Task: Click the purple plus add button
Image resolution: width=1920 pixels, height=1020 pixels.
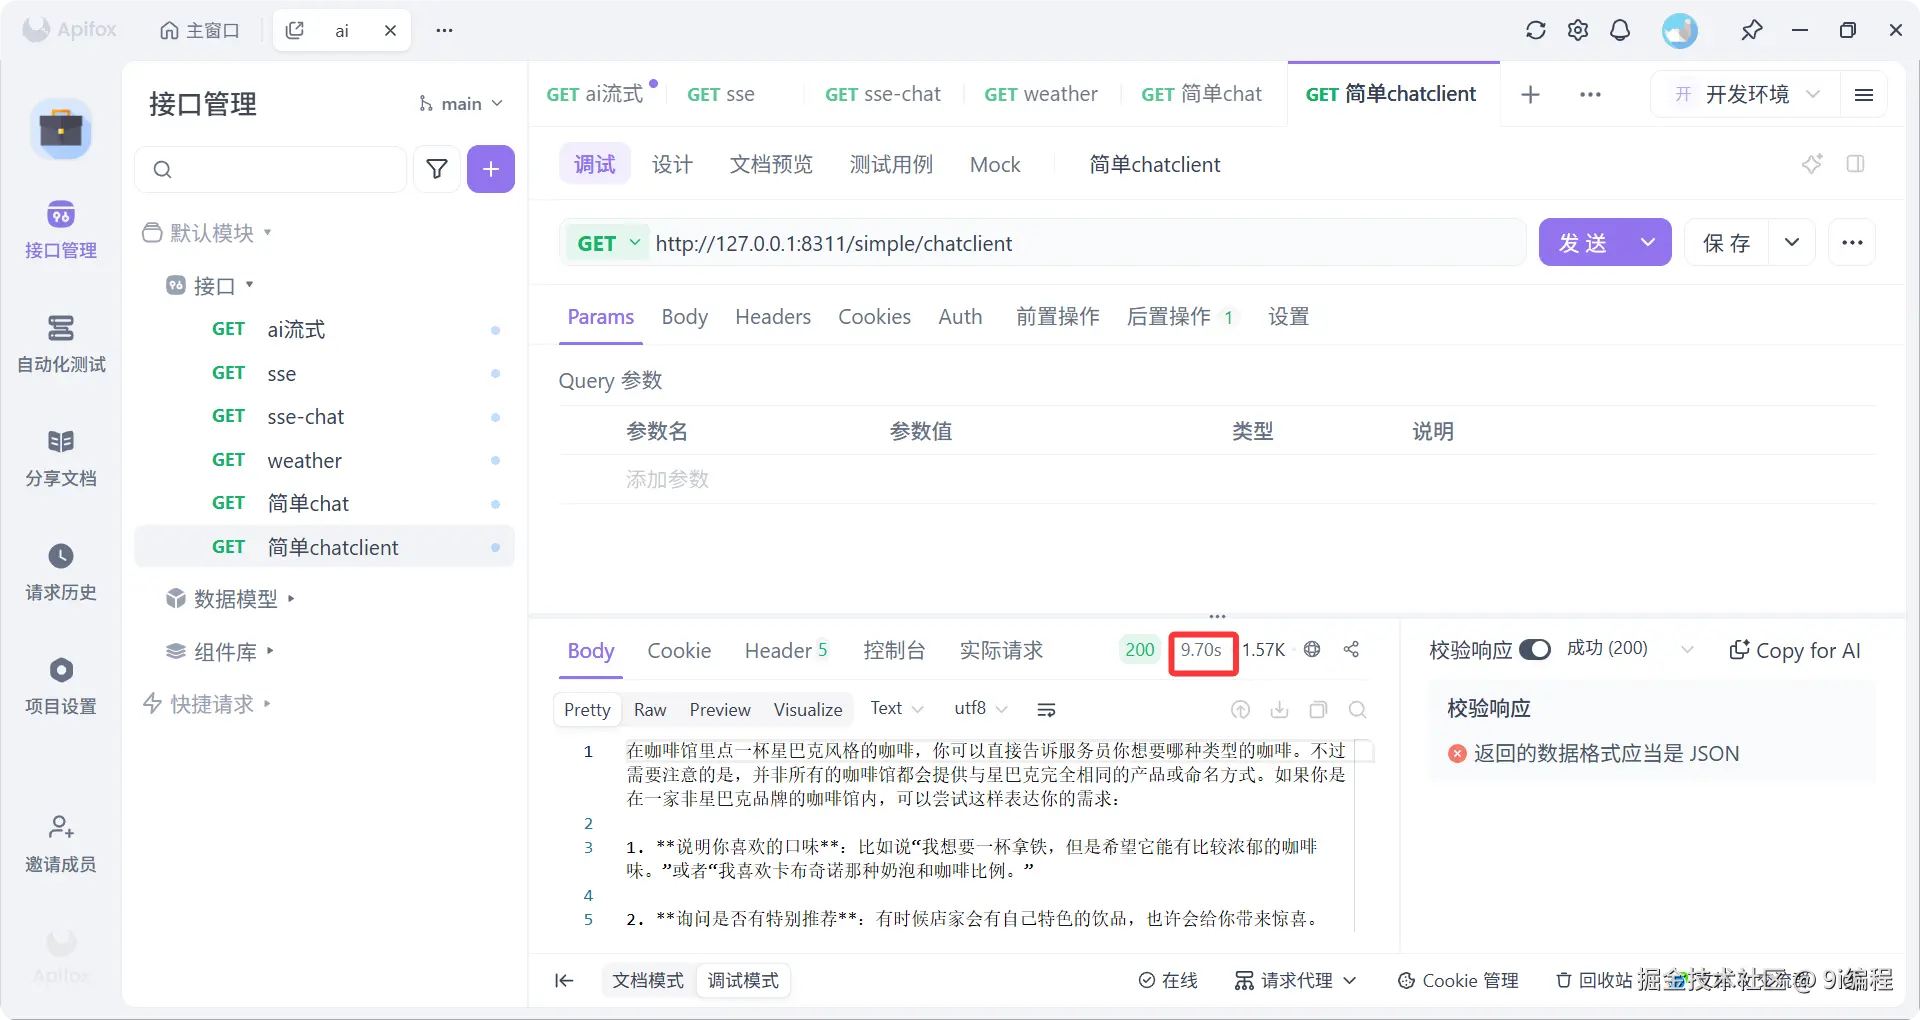Action: coord(491,169)
